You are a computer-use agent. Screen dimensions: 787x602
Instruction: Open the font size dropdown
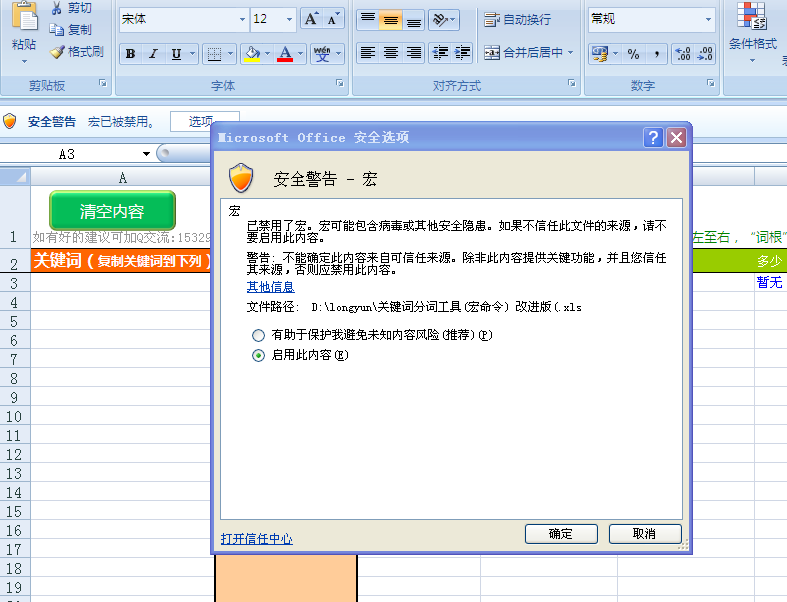pos(290,19)
